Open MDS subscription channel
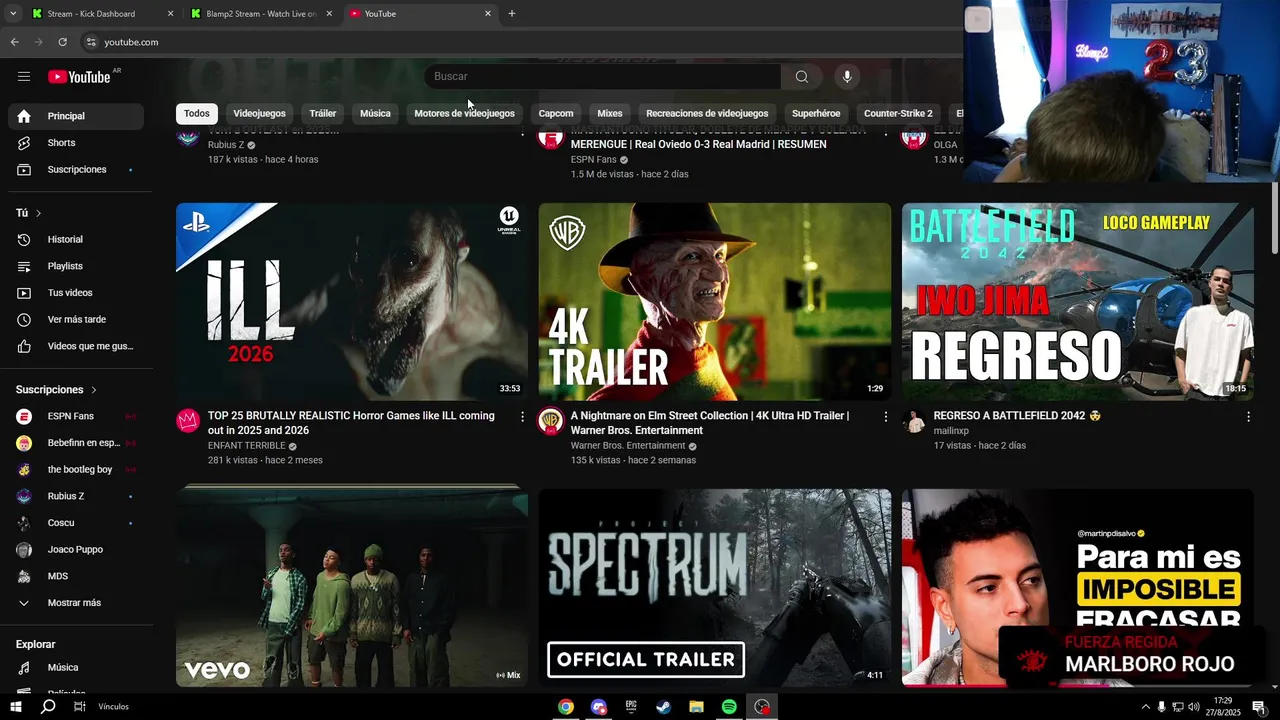 (76, 576)
